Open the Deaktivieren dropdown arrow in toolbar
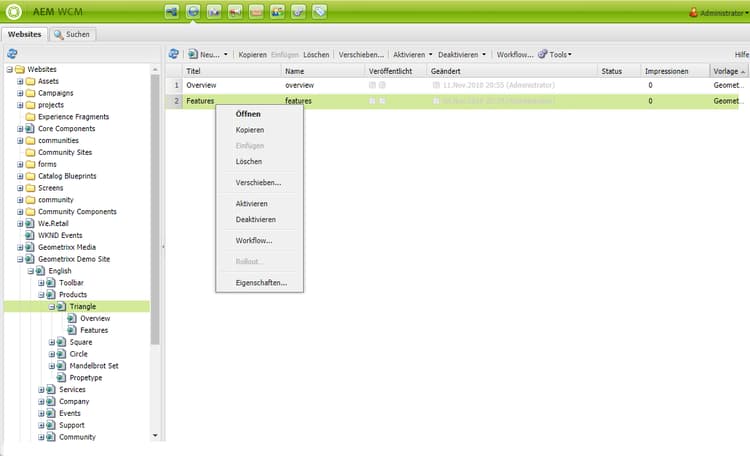The height and width of the screenshot is (456, 750). tap(484, 55)
